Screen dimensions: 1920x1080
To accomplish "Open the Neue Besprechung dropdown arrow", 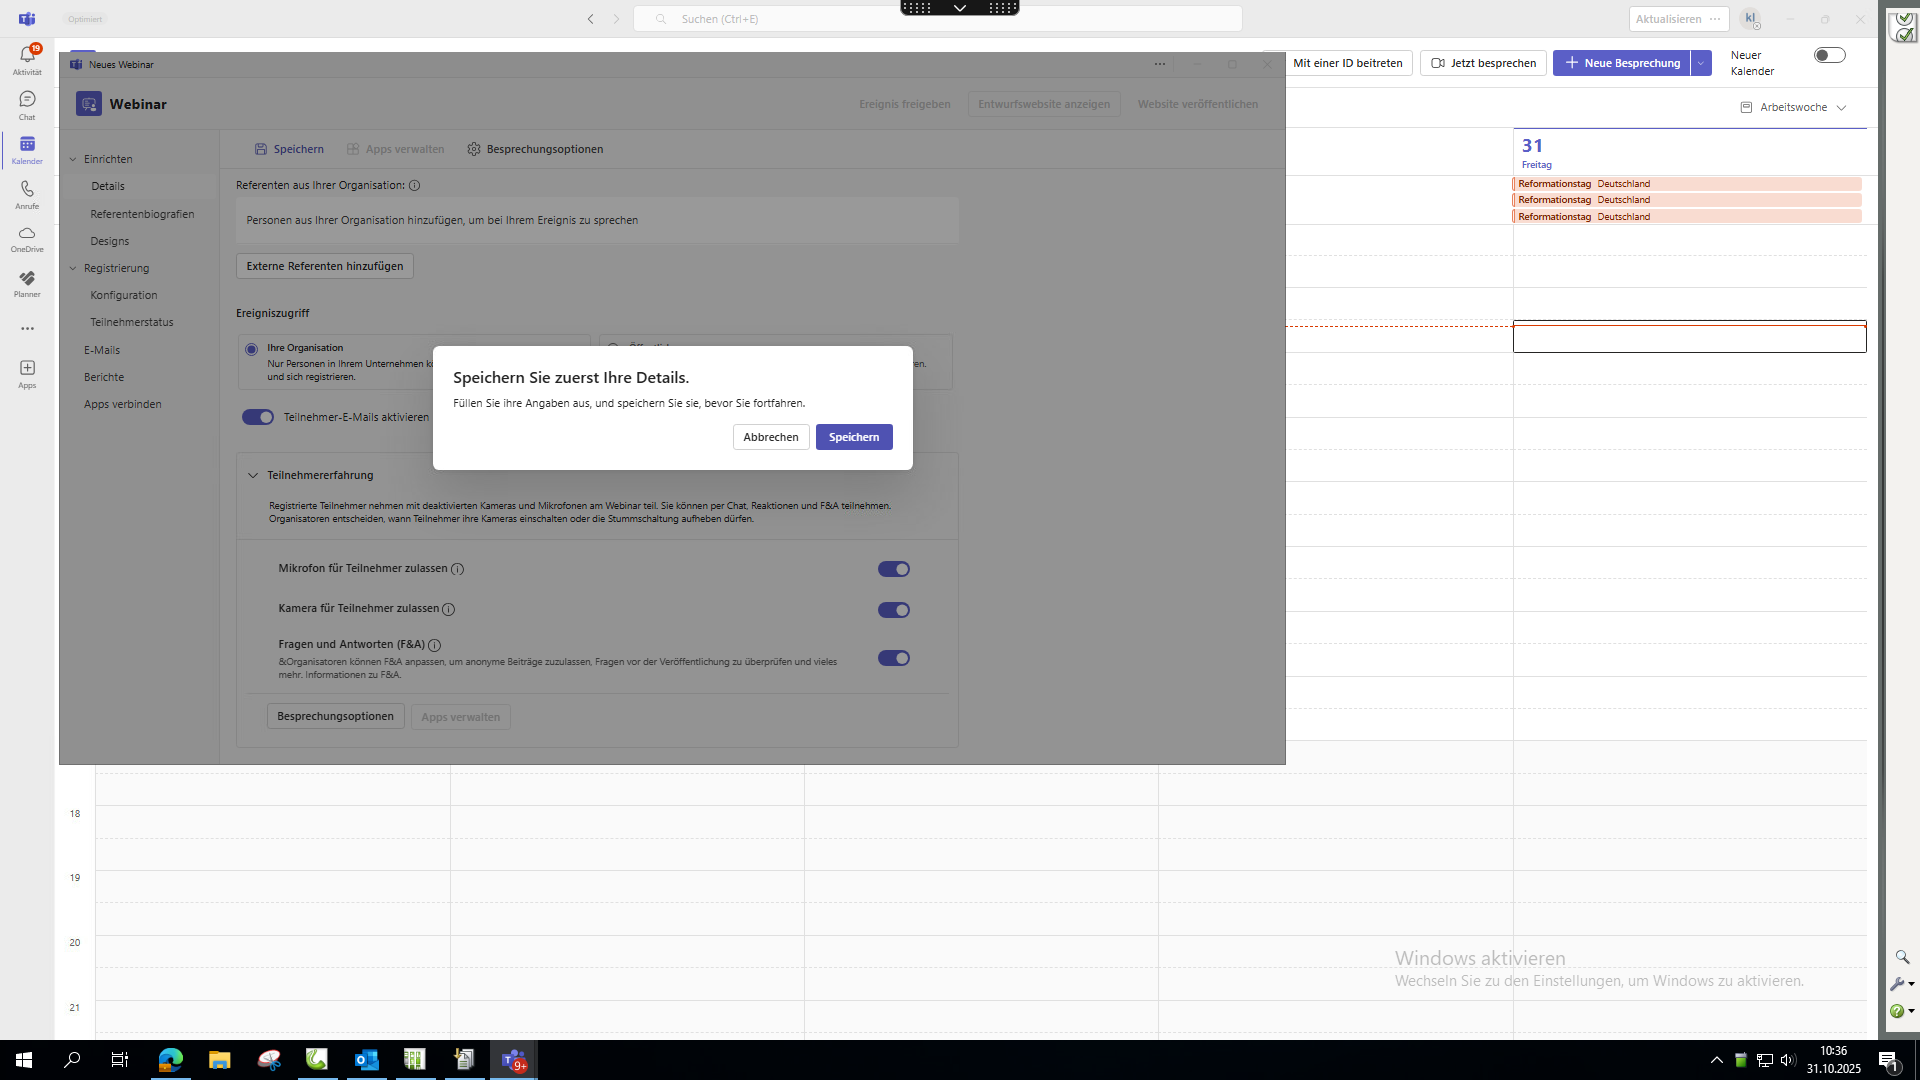I will click(1701, 63).
